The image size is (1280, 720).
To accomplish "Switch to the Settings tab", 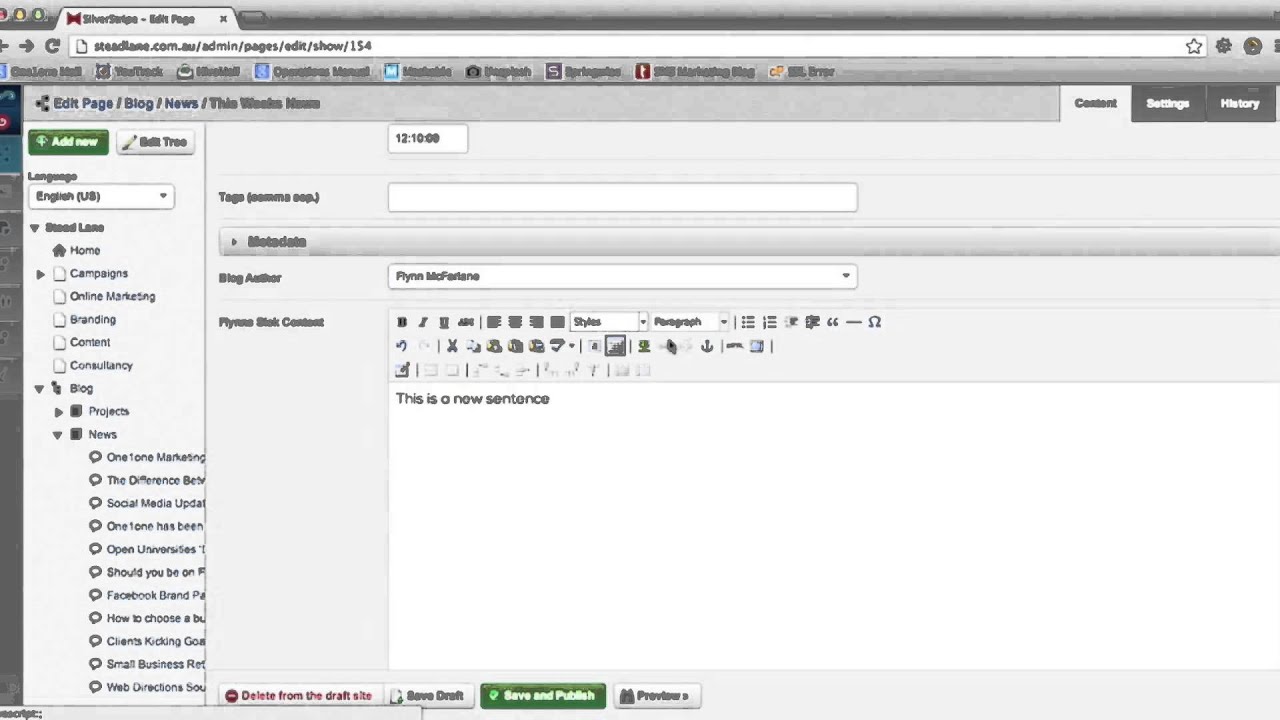I will (x=1167, y=103).
